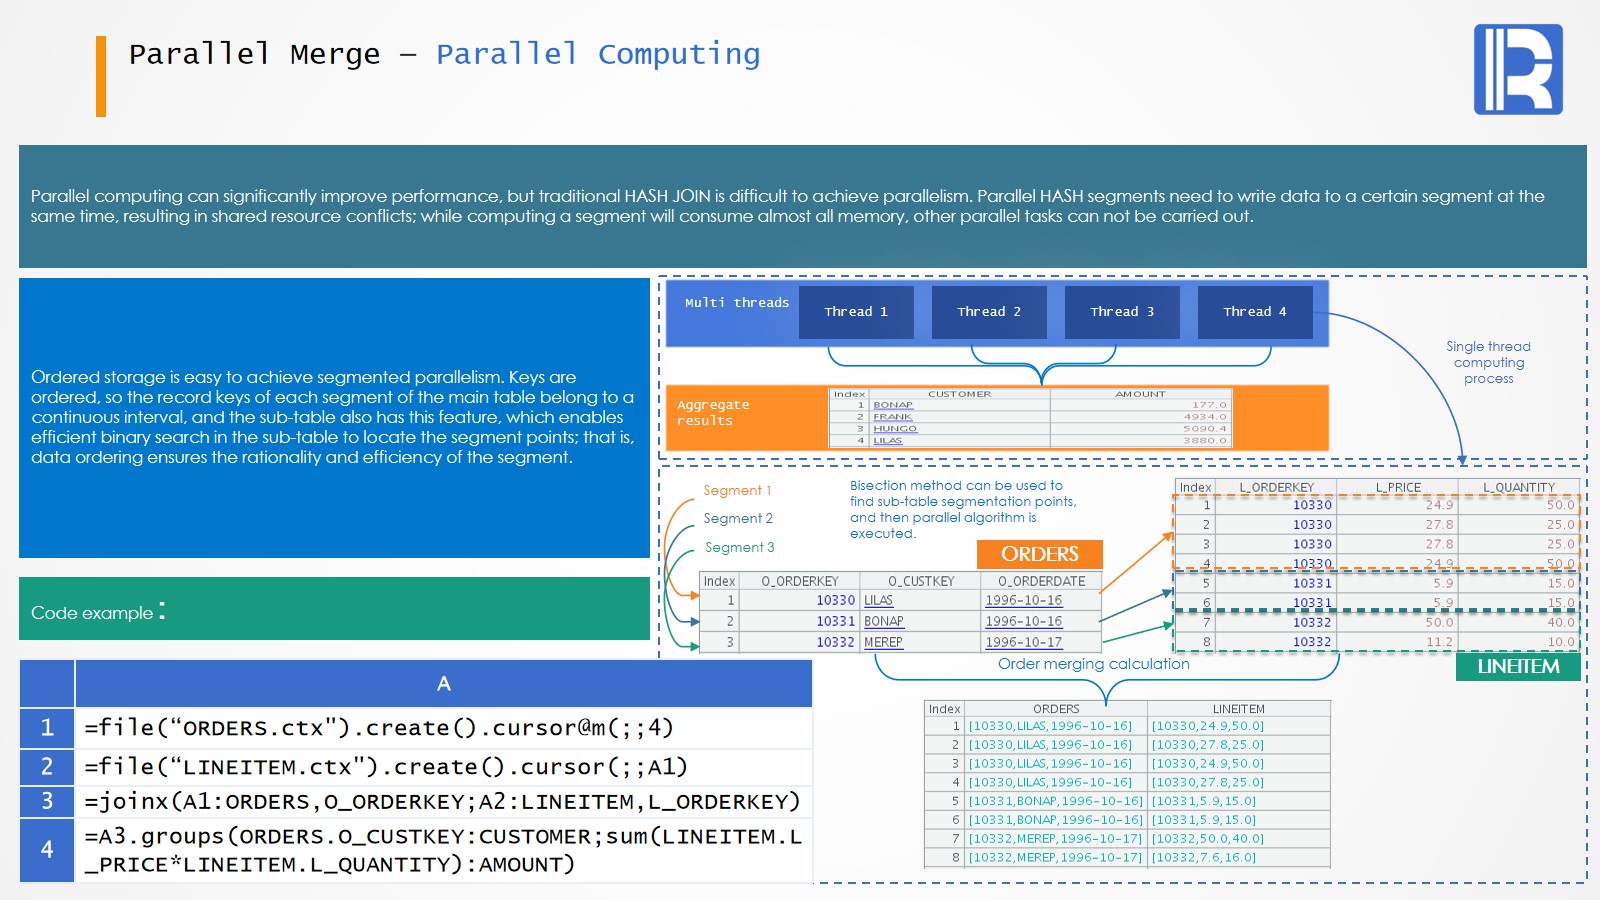The width and height of the screenshot is (1600, 900).
Task: Click the Segment 1 label
Action: [x=737, y=491]
